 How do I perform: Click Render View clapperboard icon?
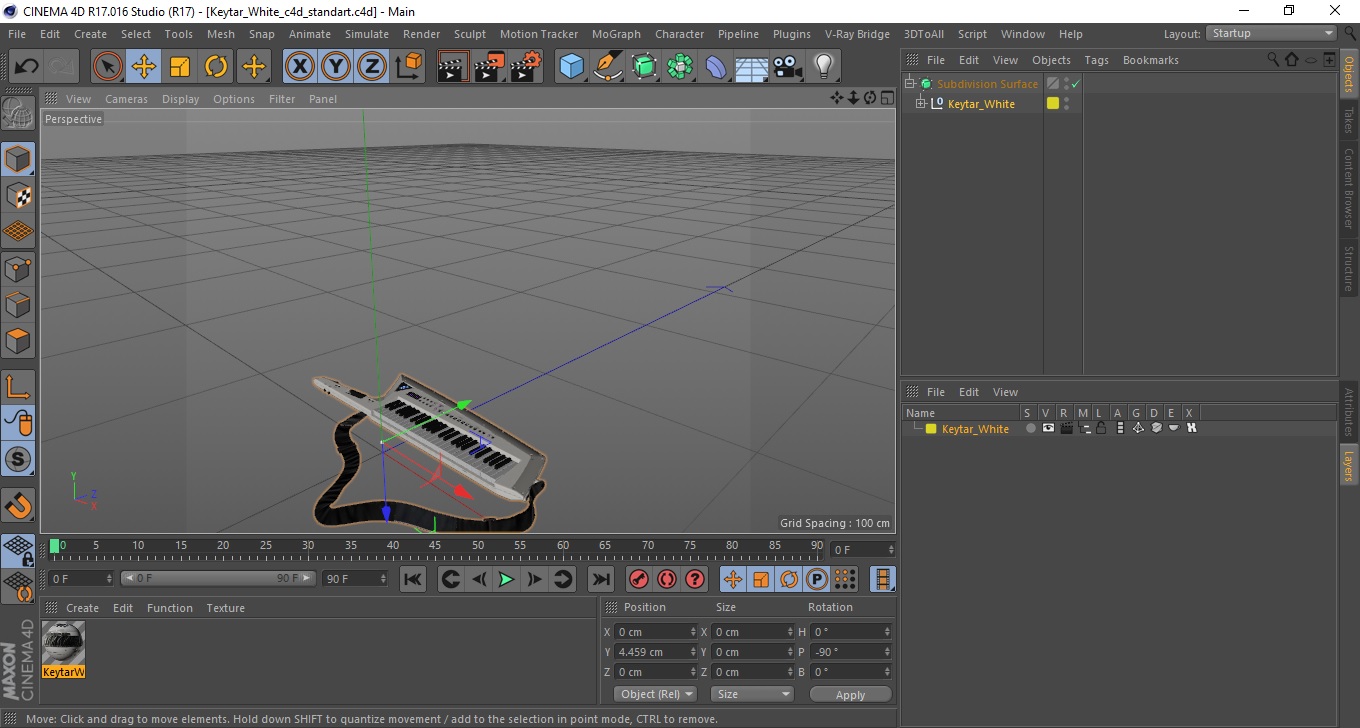[x=454, y=67]
